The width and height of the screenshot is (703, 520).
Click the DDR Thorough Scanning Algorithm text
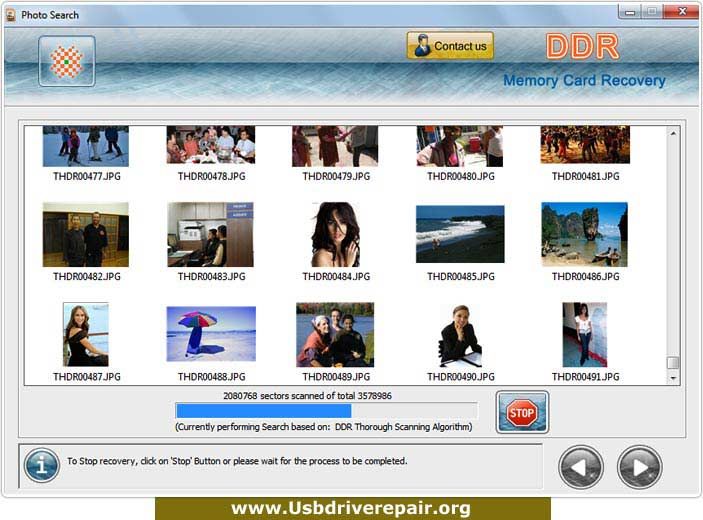tap(403, 427)
